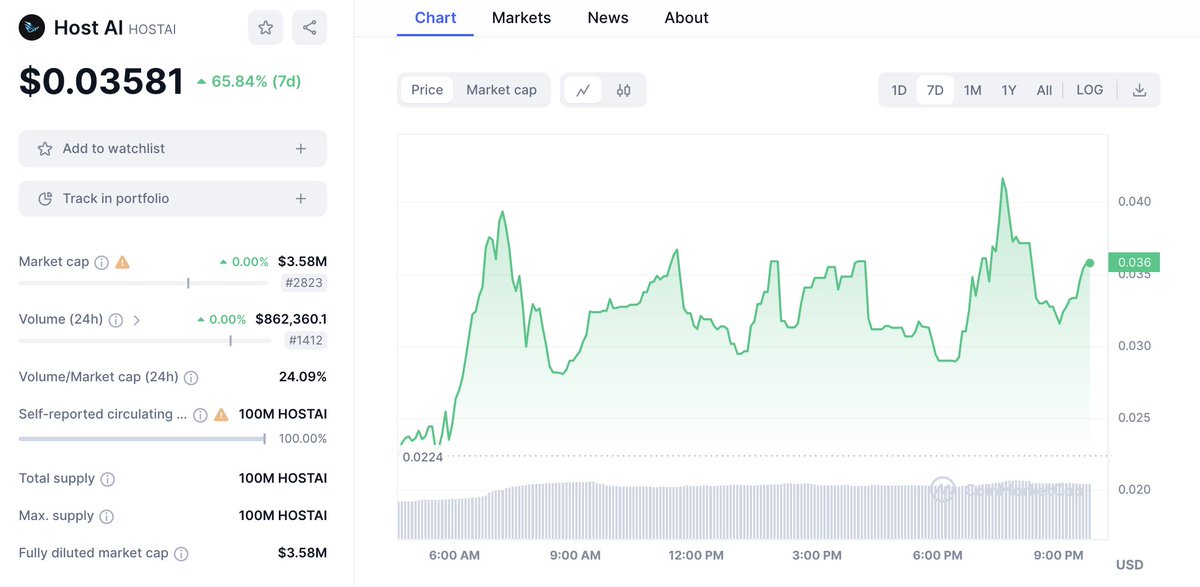Click the plus icon on Add to watchlist

tap(301, 148)
